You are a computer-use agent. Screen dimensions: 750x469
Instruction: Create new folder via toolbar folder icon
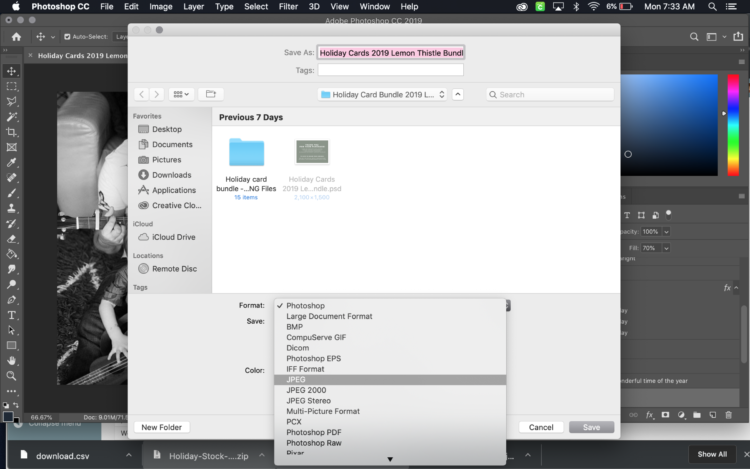pyautogui.click(x=211, y=94)
